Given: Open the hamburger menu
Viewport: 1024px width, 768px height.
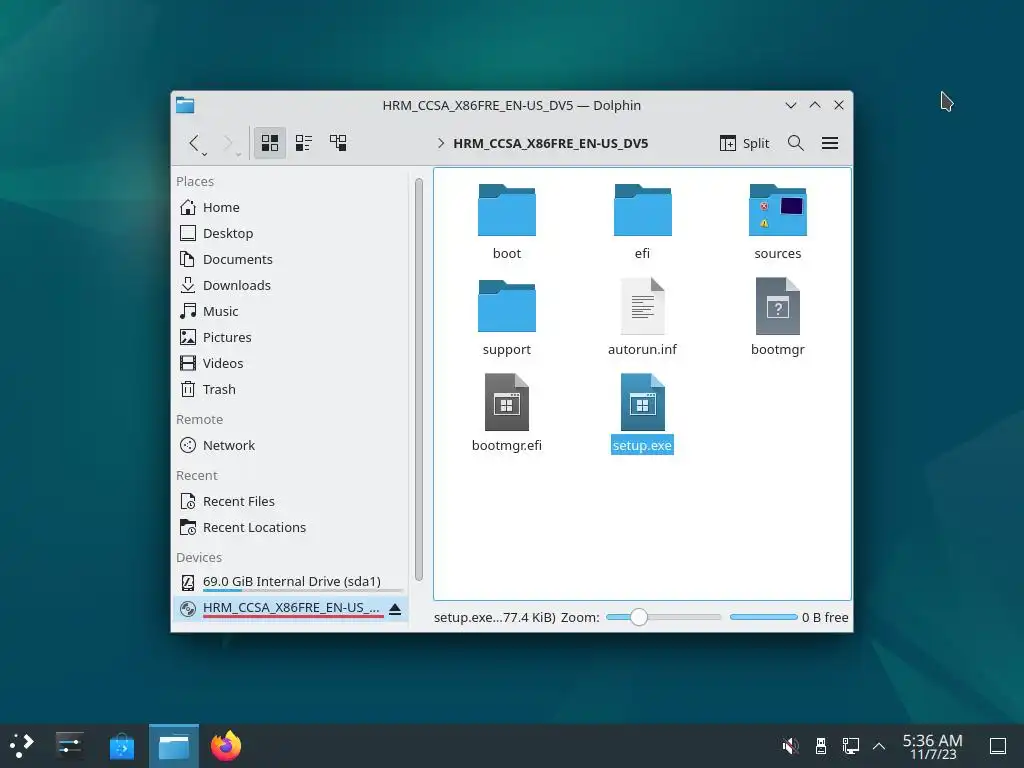Looking at the screenshot, I should tap(830, 143).
